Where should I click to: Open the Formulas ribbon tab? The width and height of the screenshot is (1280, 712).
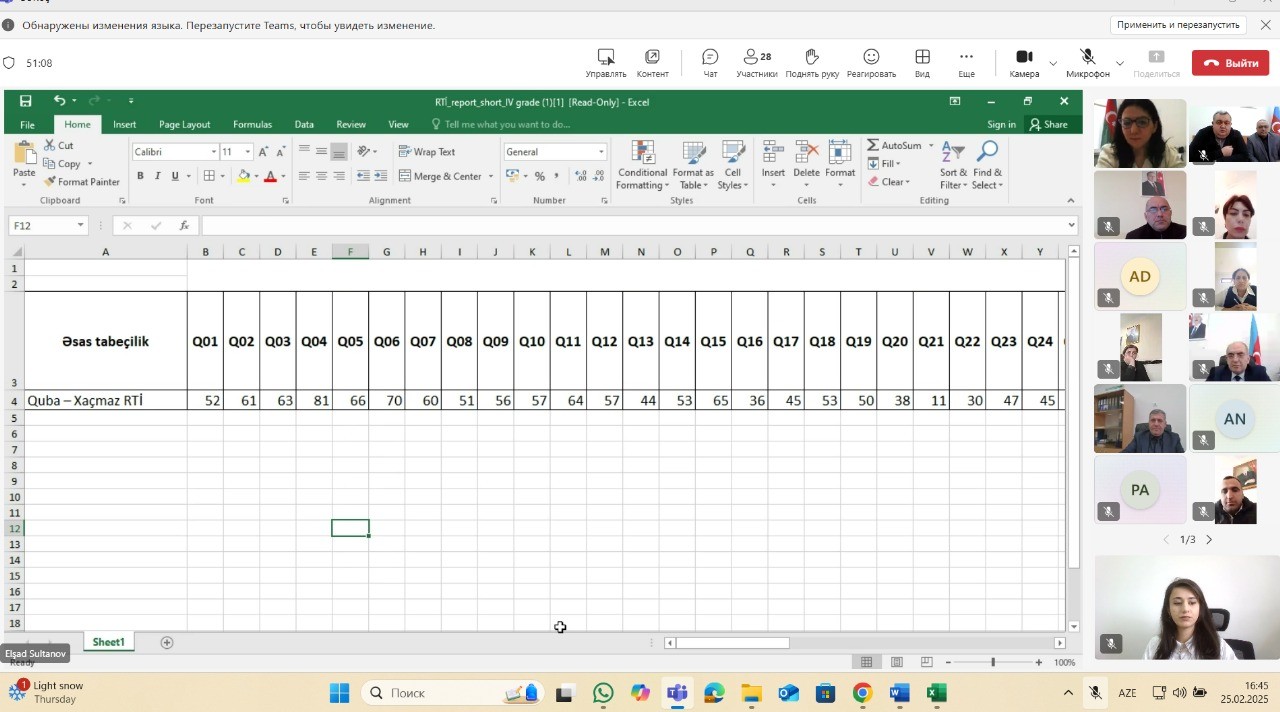[252, 125]
